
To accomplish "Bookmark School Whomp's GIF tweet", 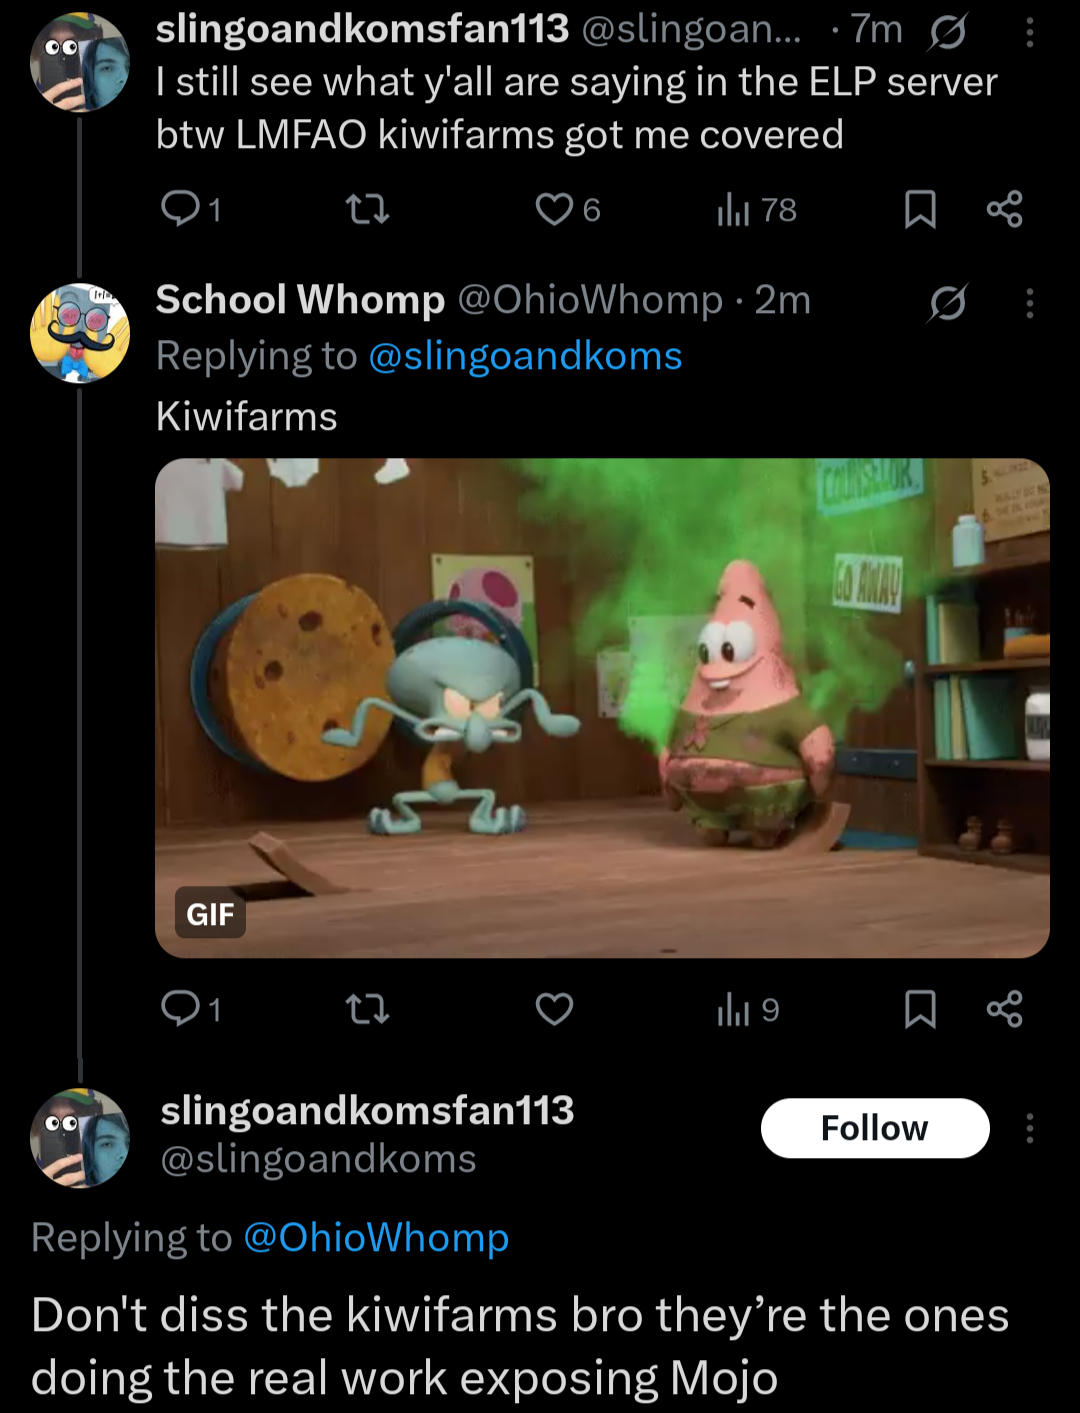I will tap(920, 1009).
